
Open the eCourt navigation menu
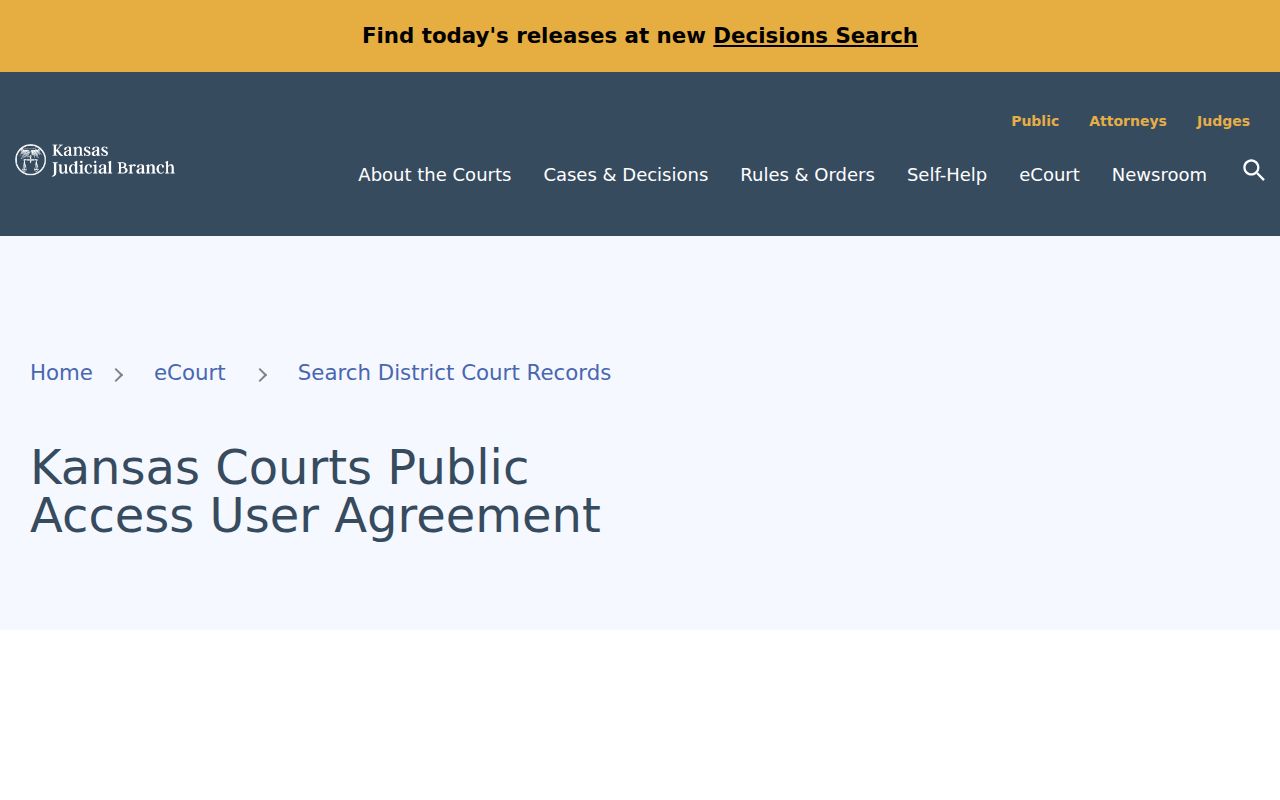click(1049, 175)
